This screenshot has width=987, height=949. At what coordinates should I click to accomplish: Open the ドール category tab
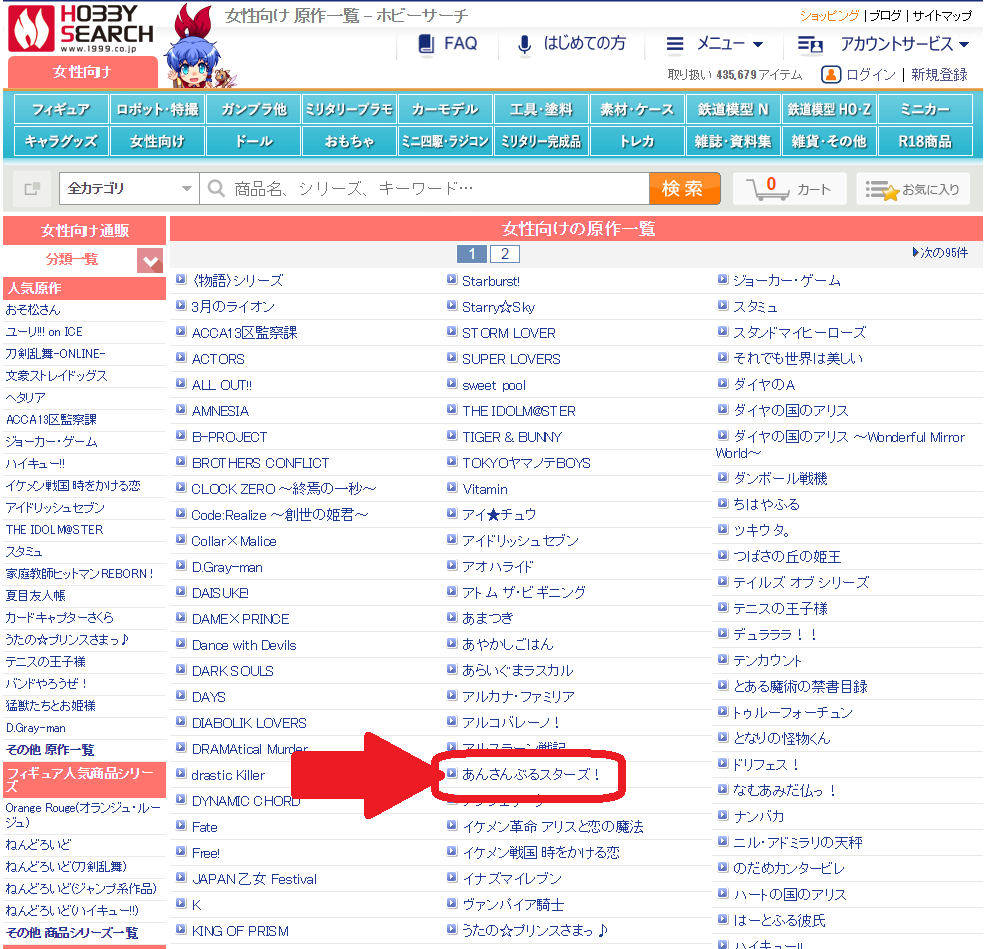(x=254, y=141)
